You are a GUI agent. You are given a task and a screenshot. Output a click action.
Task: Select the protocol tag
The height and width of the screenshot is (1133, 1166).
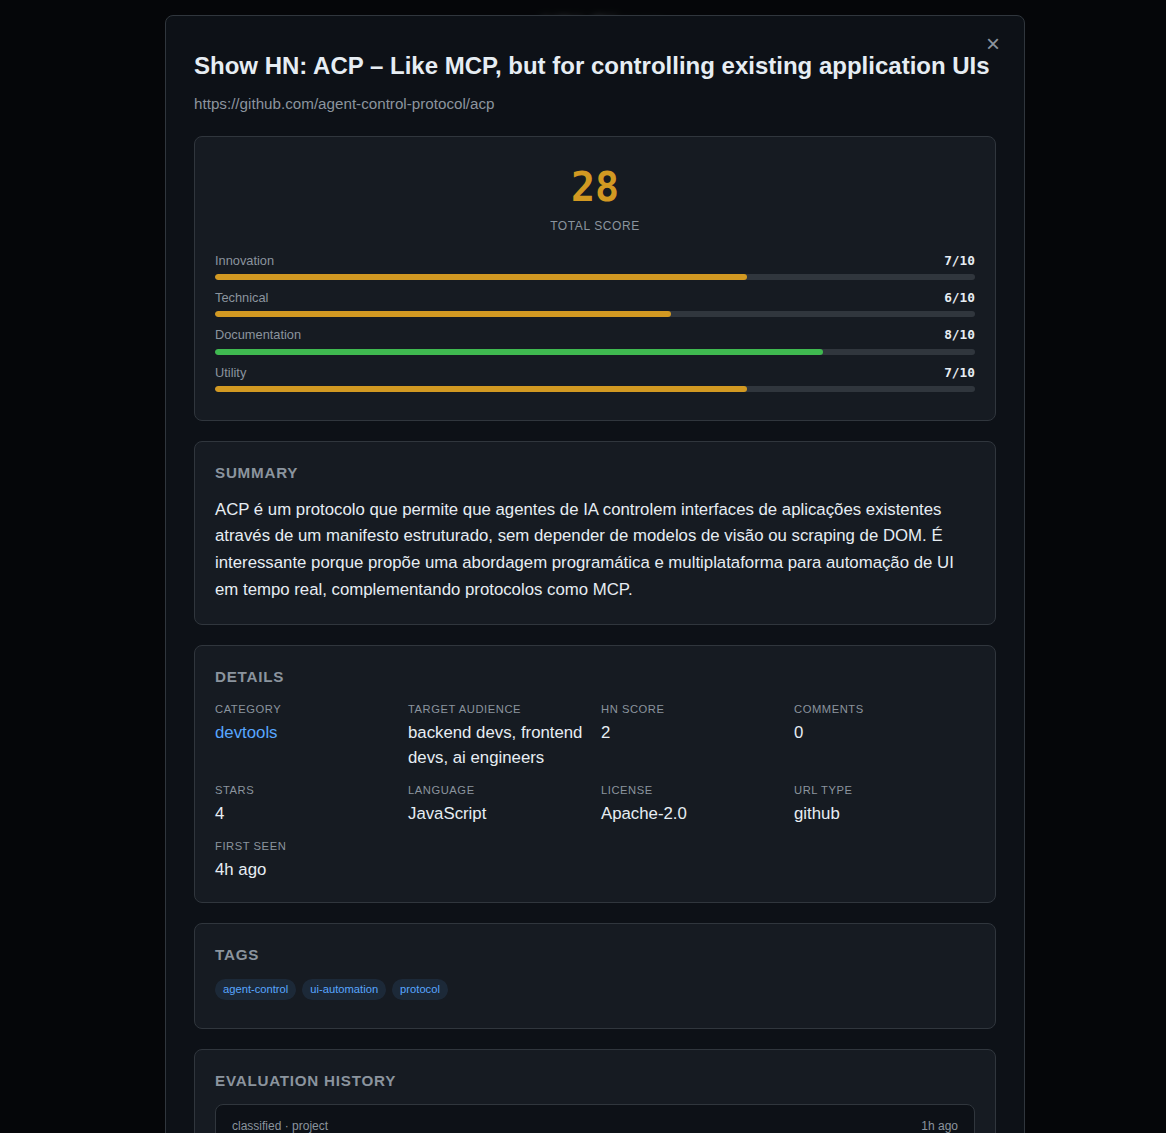click(x=419, y=989)
